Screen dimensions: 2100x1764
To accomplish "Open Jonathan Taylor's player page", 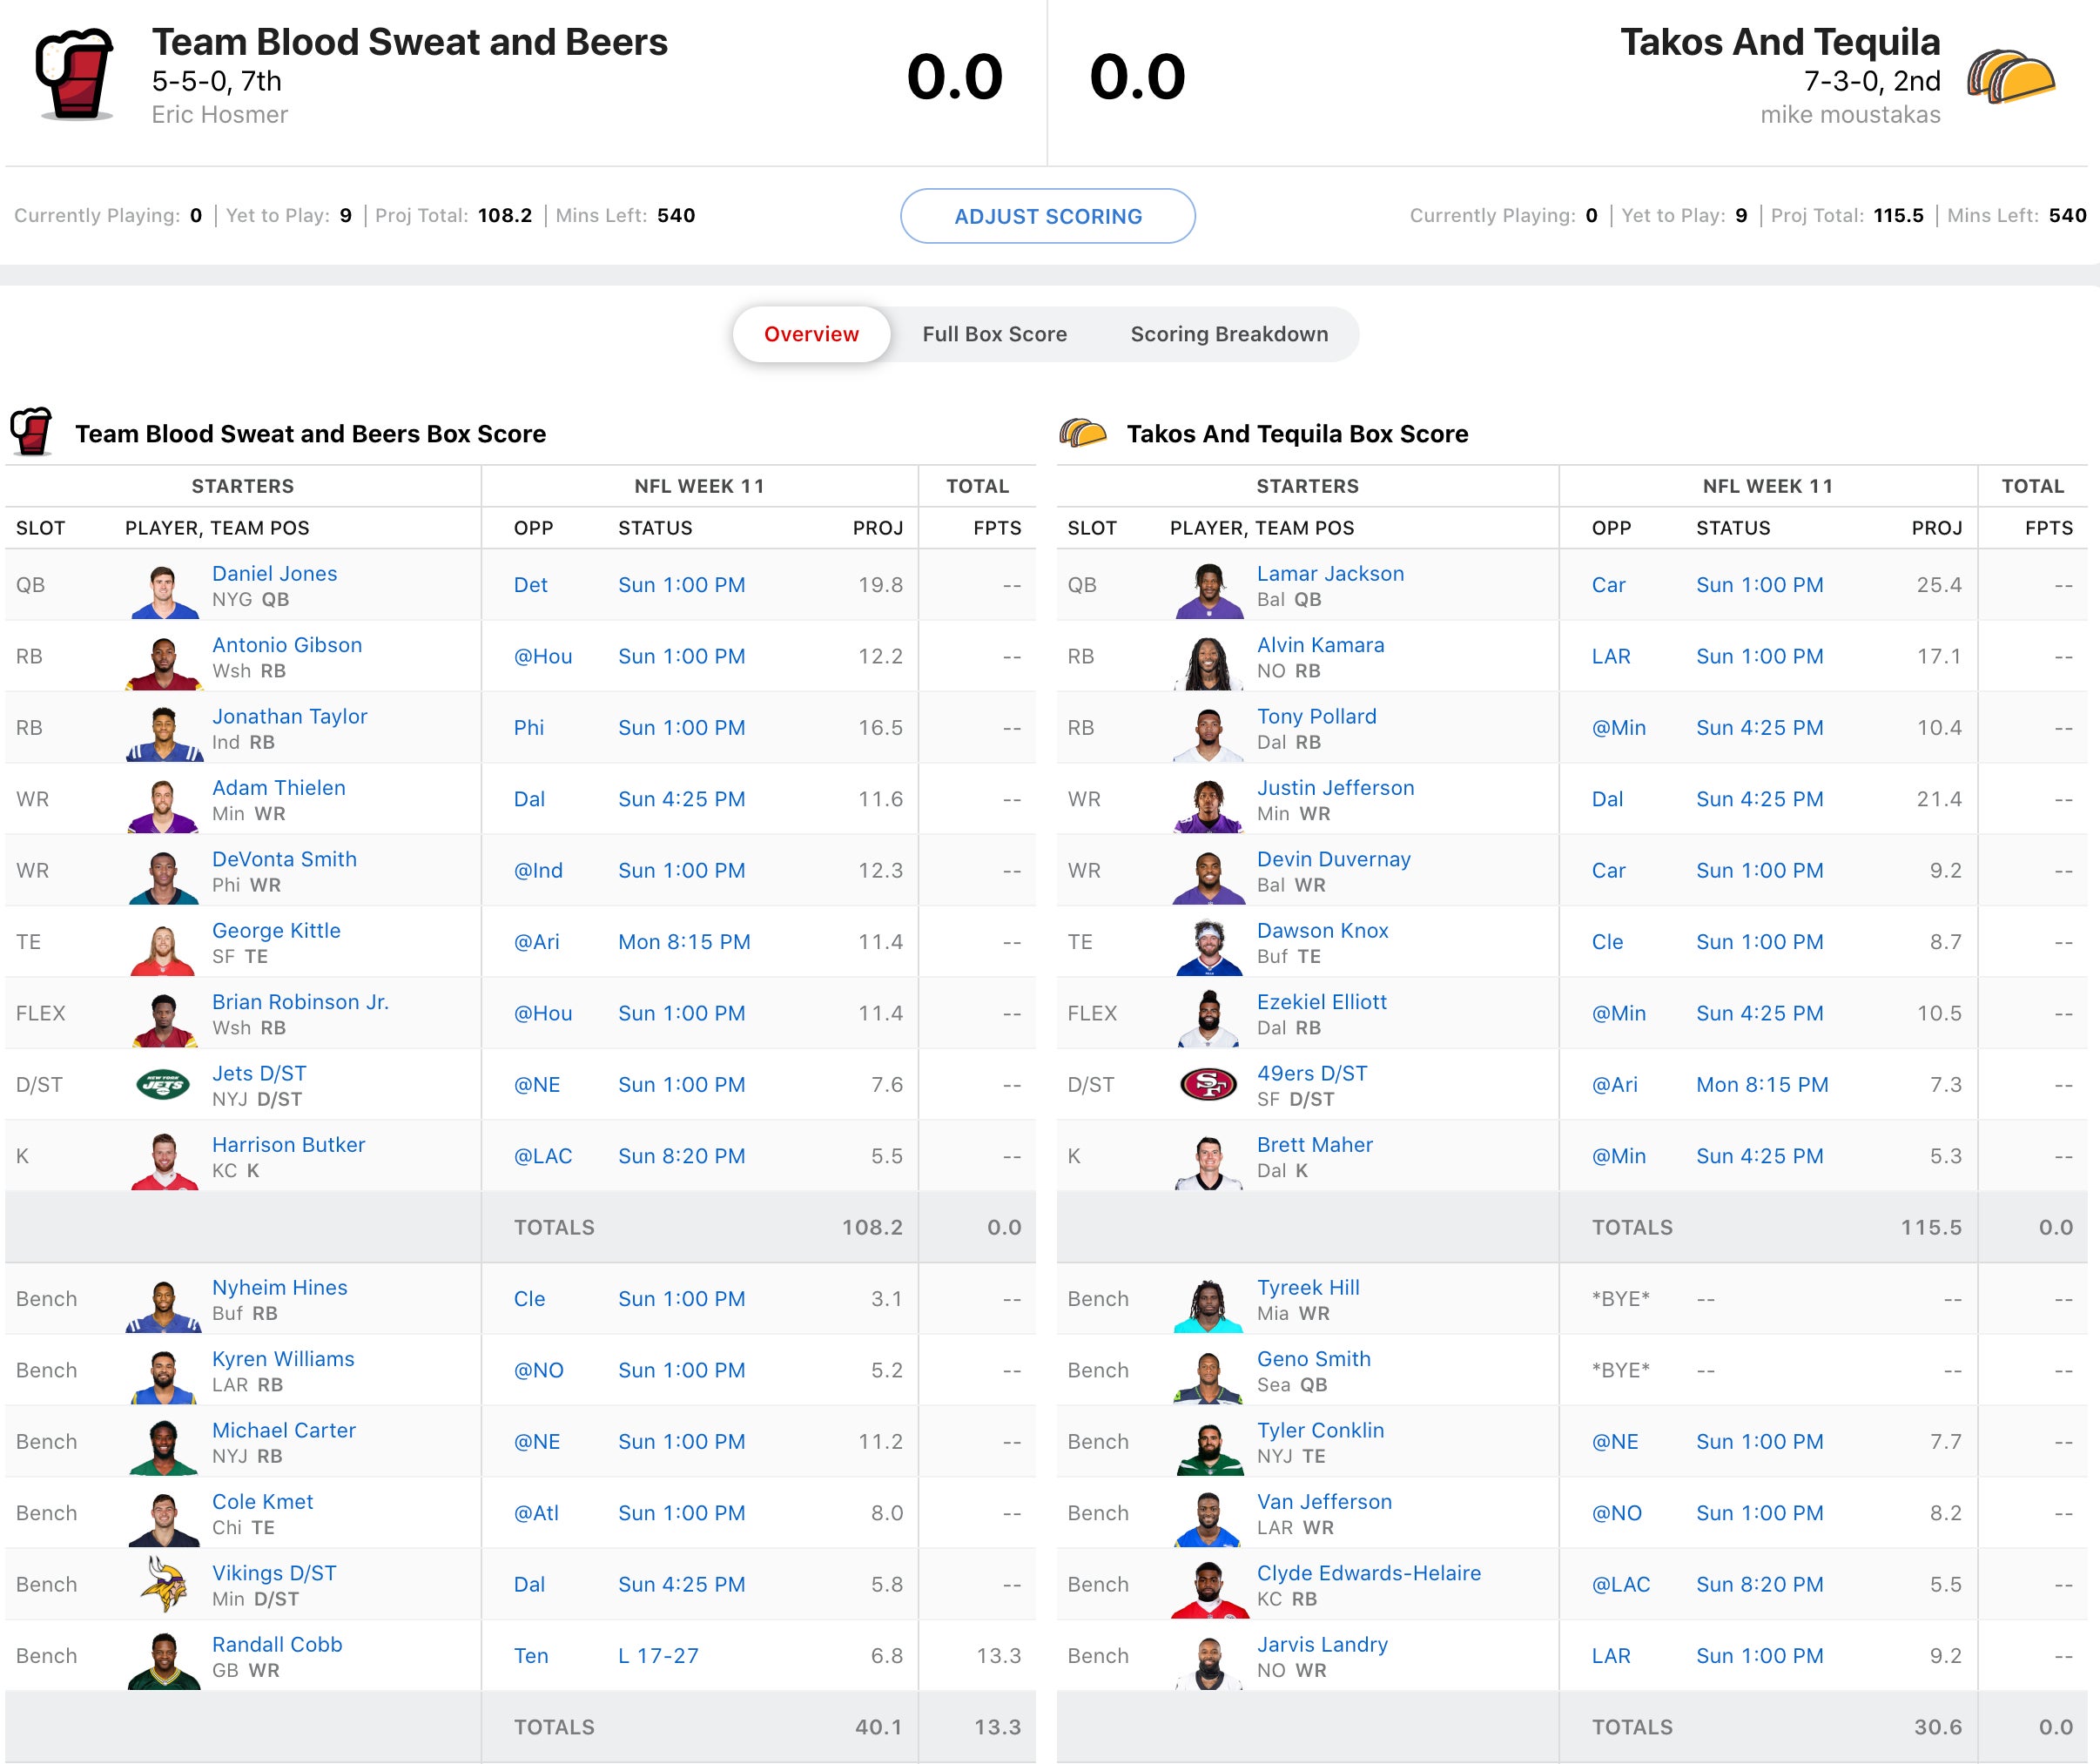I will point(289,716).
